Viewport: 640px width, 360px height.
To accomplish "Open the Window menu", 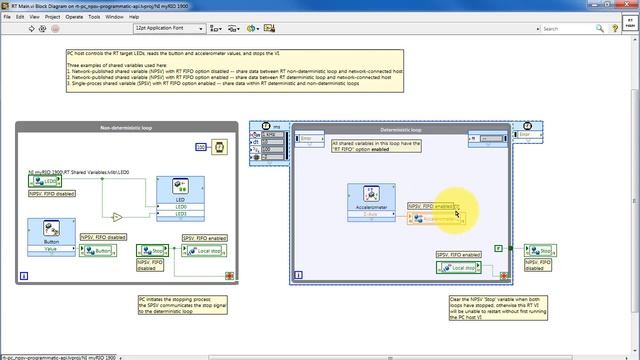I will pyautogui.click(x=114, y=17).
